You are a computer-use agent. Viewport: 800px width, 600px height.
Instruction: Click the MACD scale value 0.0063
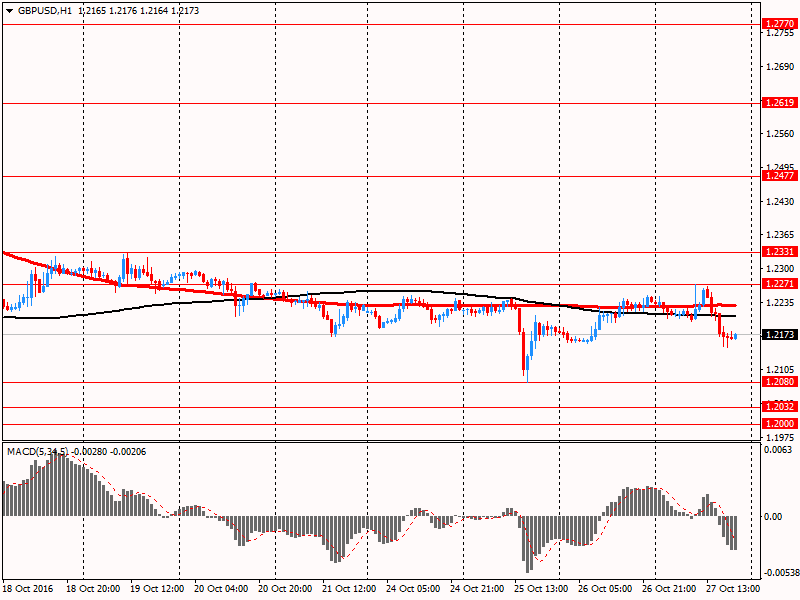(778, 449)
